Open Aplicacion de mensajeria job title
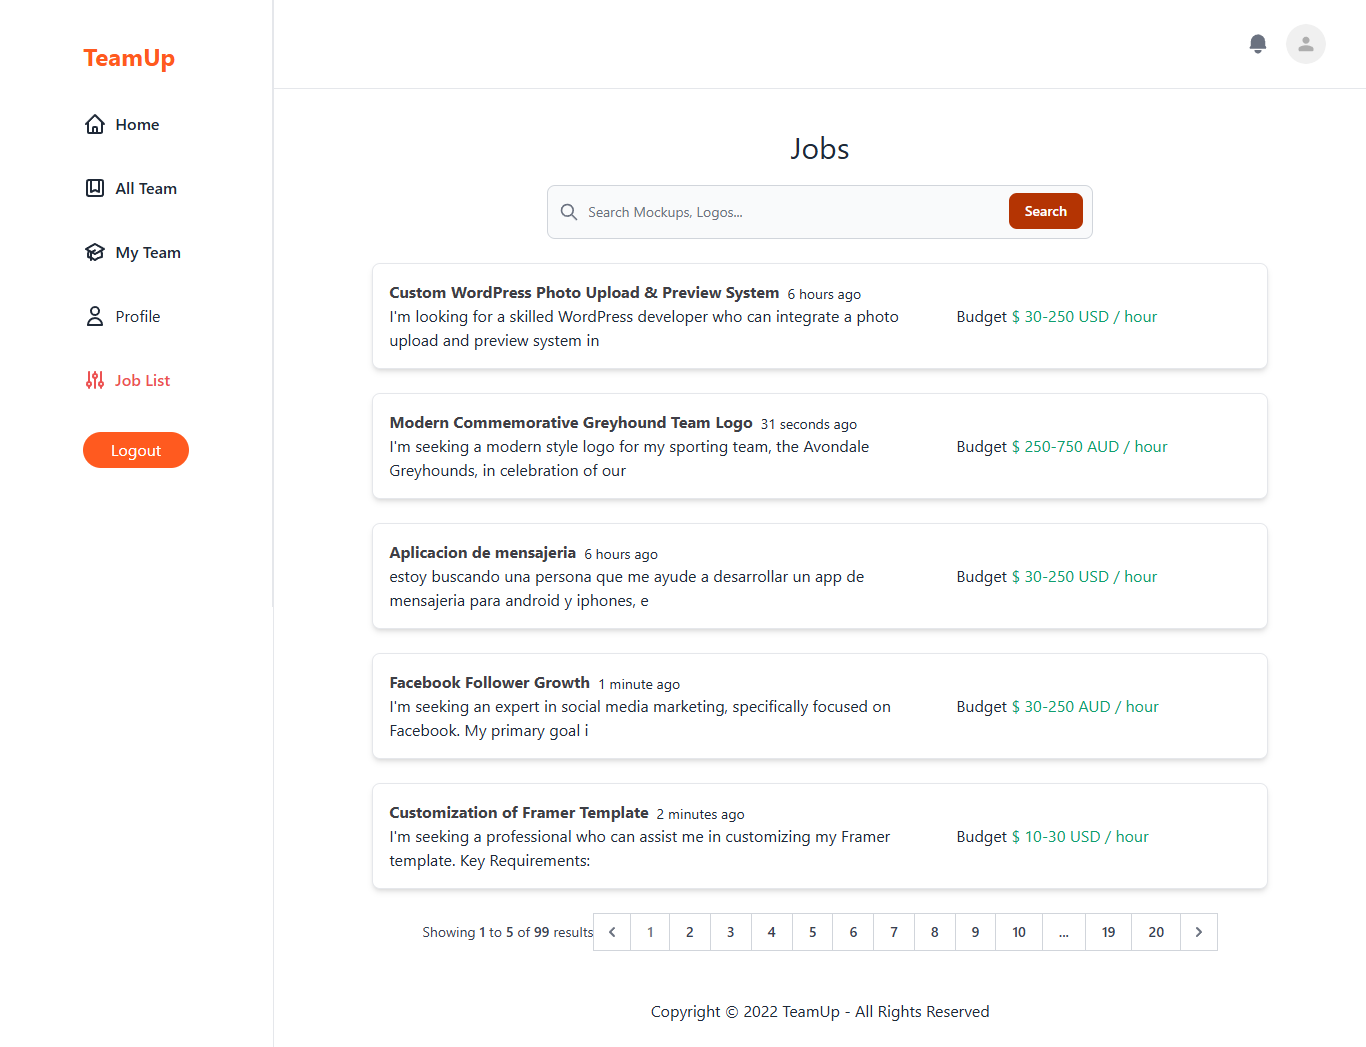Image resolution: width=1366 pixels, height=1047 pixels. click(483, 552)
